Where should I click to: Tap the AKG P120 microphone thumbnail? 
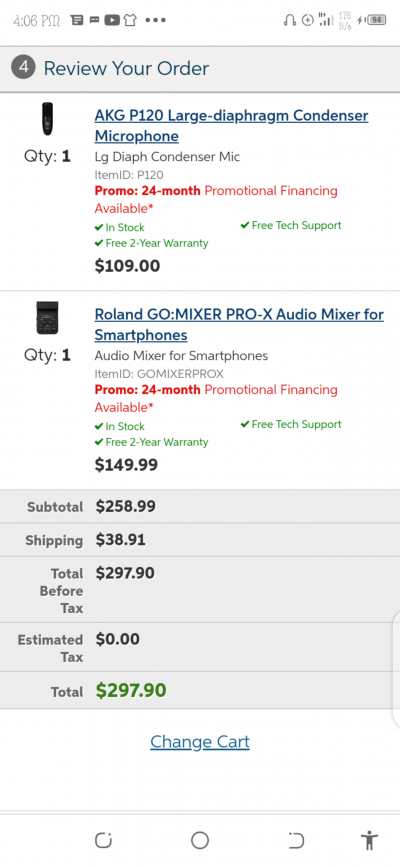click(x=48, y=119)
